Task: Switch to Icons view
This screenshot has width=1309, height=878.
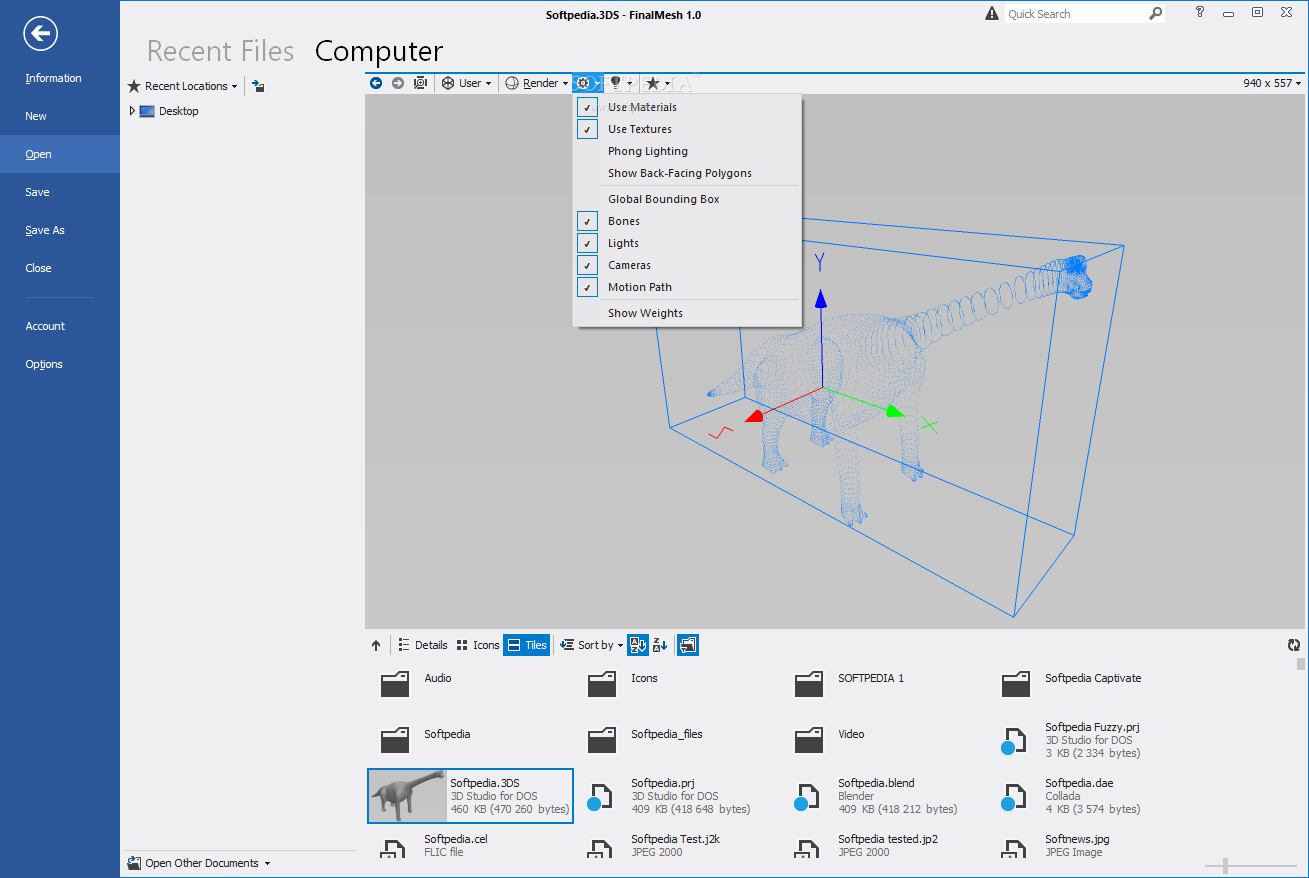Action: coord(477,645)
